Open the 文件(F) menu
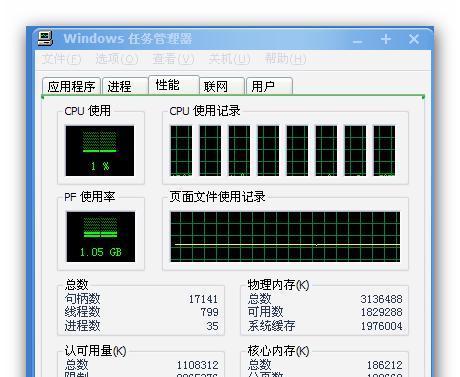The height and width of the screenshot is (377, 460). [62, 59]
